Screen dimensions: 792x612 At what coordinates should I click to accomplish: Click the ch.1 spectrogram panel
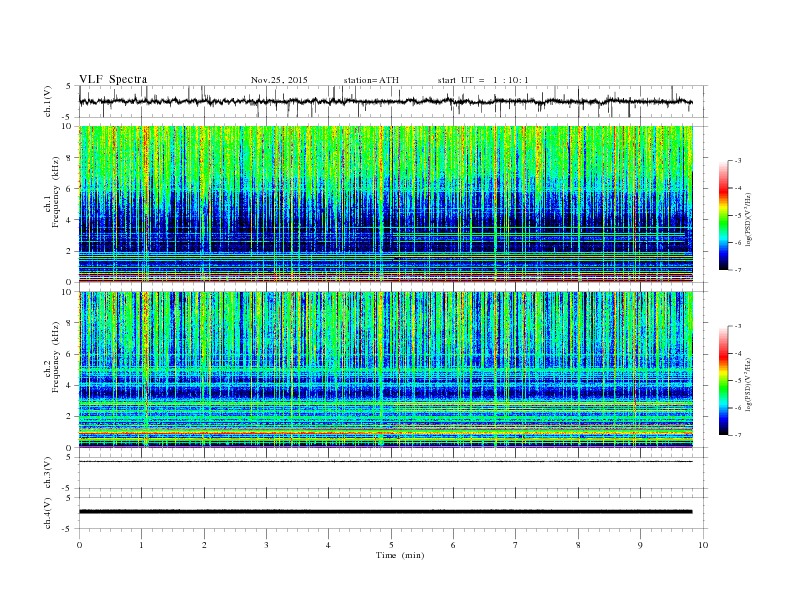[386, 204]
